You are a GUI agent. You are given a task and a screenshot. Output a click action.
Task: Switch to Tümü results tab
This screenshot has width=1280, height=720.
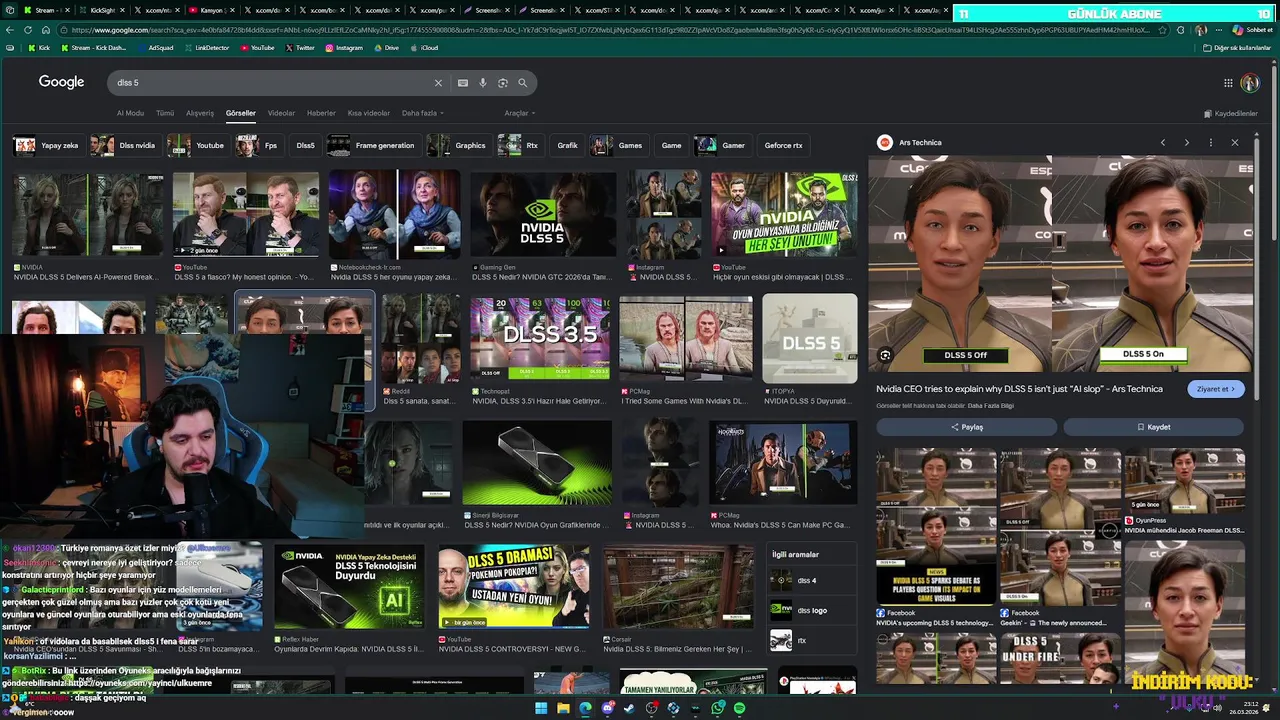[165, 113]
